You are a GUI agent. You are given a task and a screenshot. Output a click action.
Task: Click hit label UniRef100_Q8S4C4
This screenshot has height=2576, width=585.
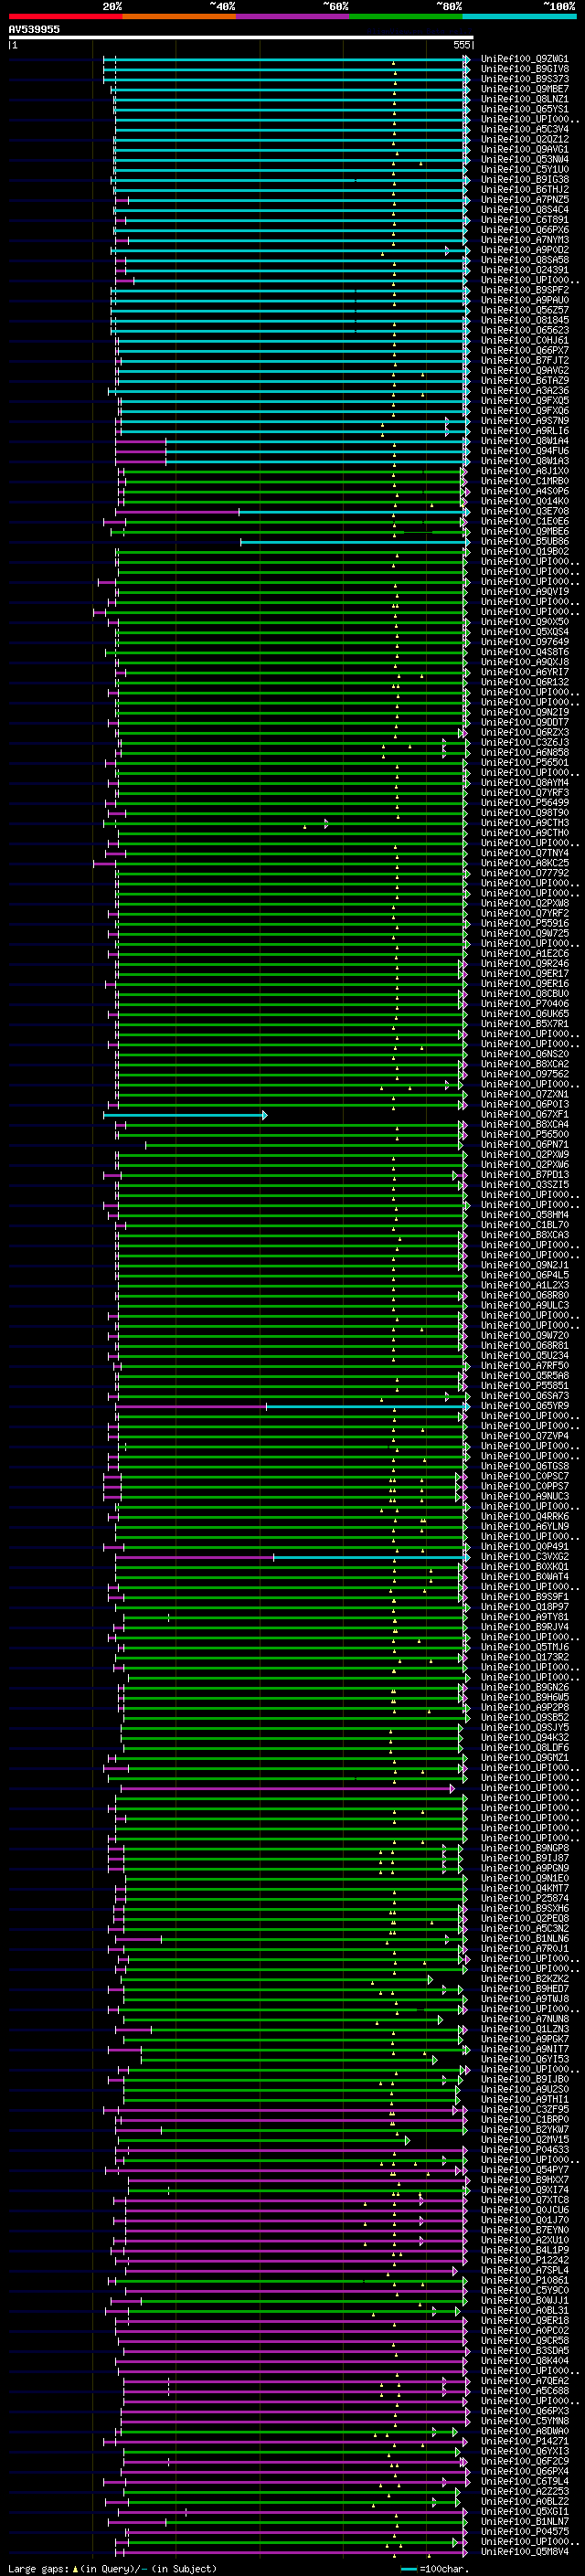coord(525,210)
